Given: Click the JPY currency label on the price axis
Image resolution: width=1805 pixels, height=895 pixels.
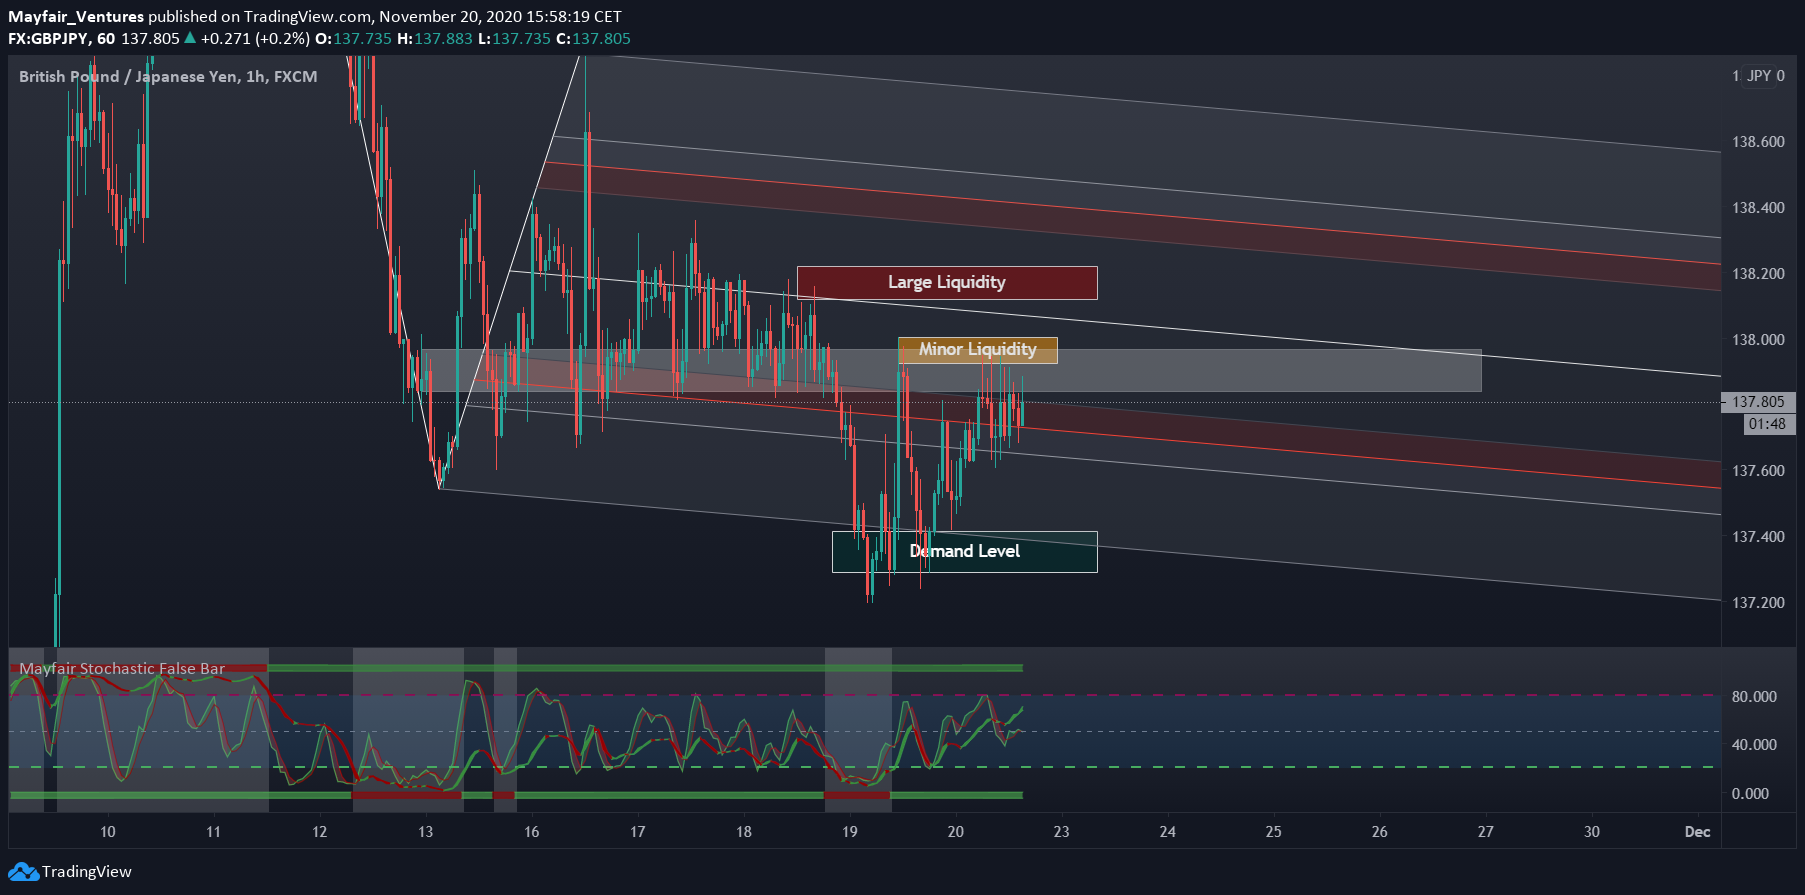Looking at the screenshot, I should [1759, 76].
